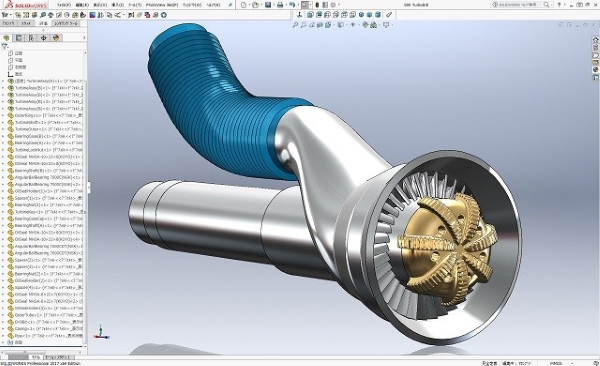Click the feature tree filter funnel icon
This screenshot has width=600, height=366.
5,46
